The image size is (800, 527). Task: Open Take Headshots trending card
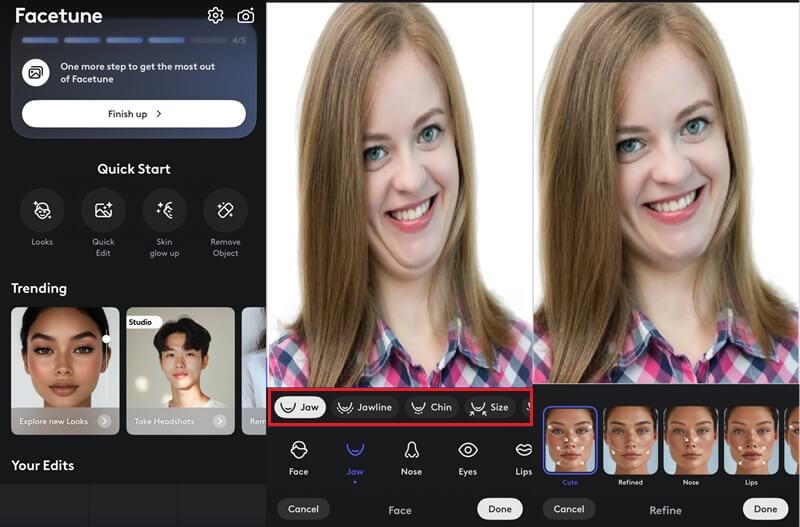click(x=181, y=371)
